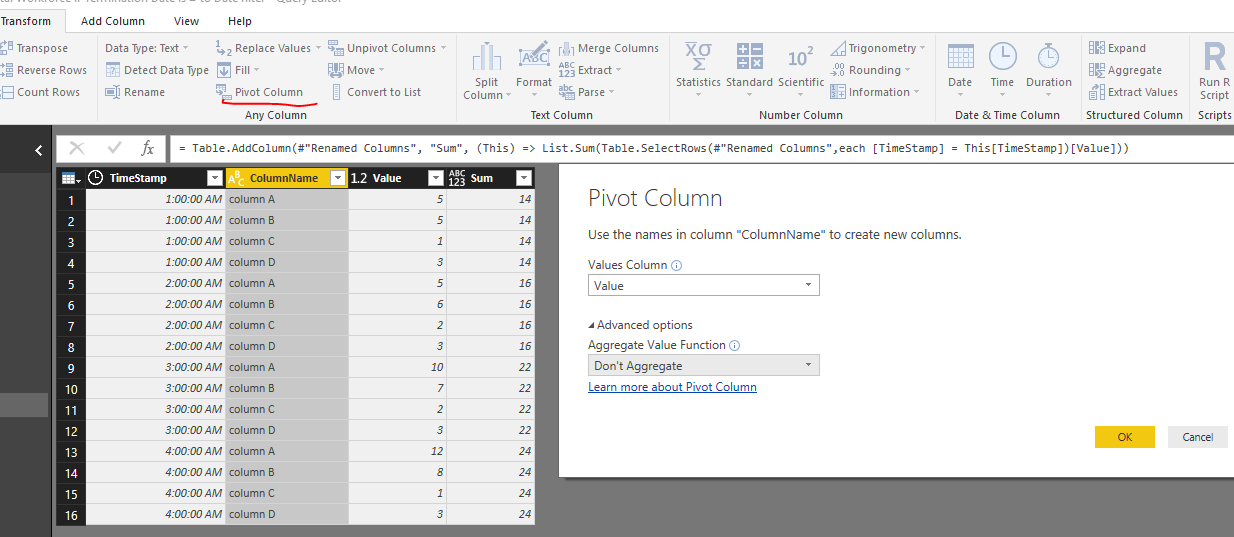Click the Aggregate Value Function info icon
The image size is (1234, 537).
(x=735, y=345)
